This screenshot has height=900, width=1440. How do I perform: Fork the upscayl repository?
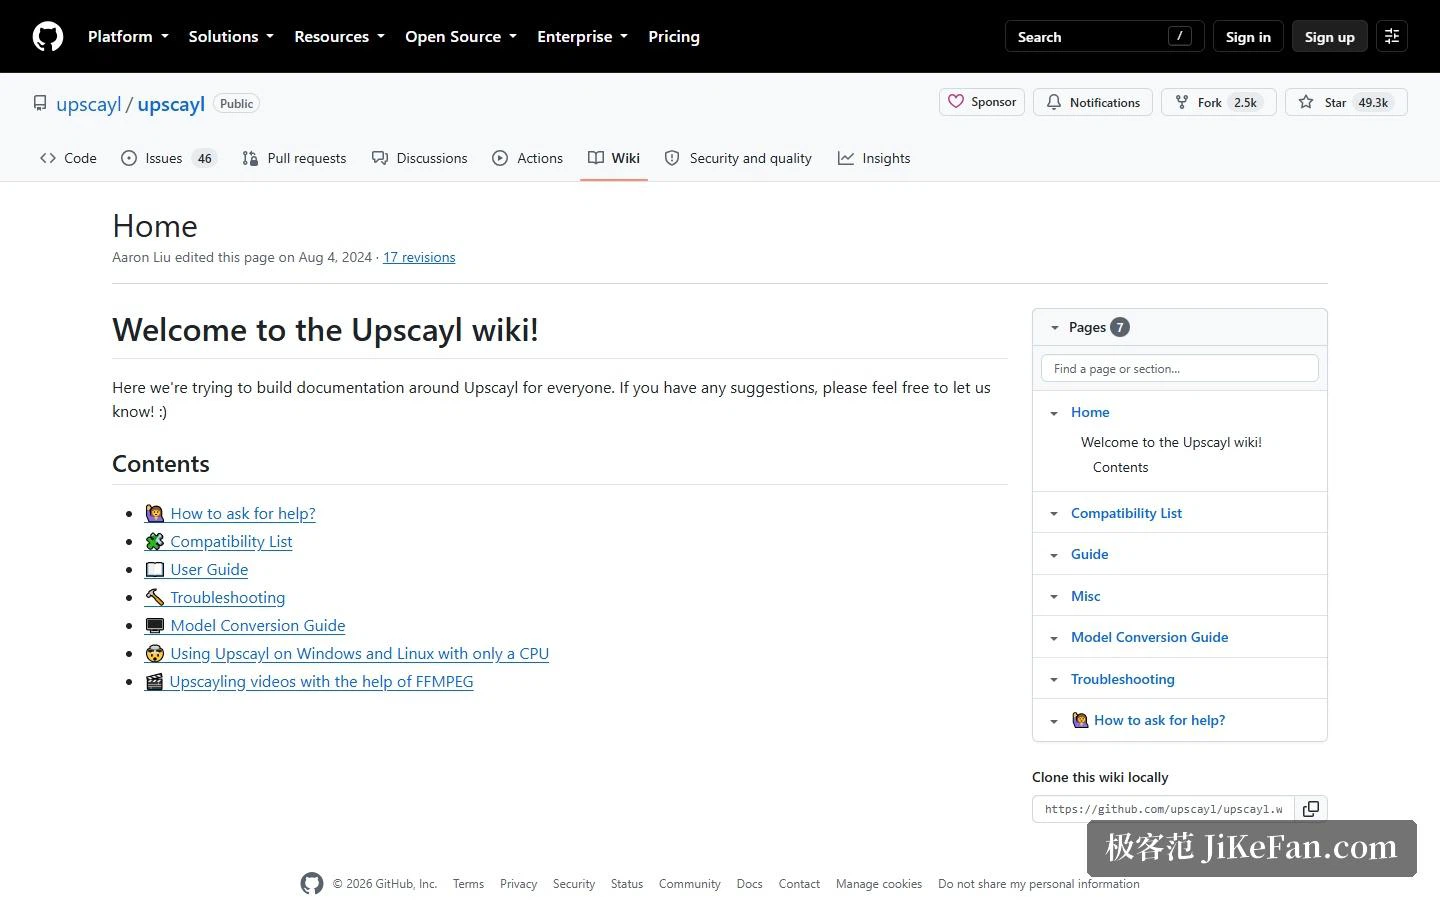coord(1218,102)
